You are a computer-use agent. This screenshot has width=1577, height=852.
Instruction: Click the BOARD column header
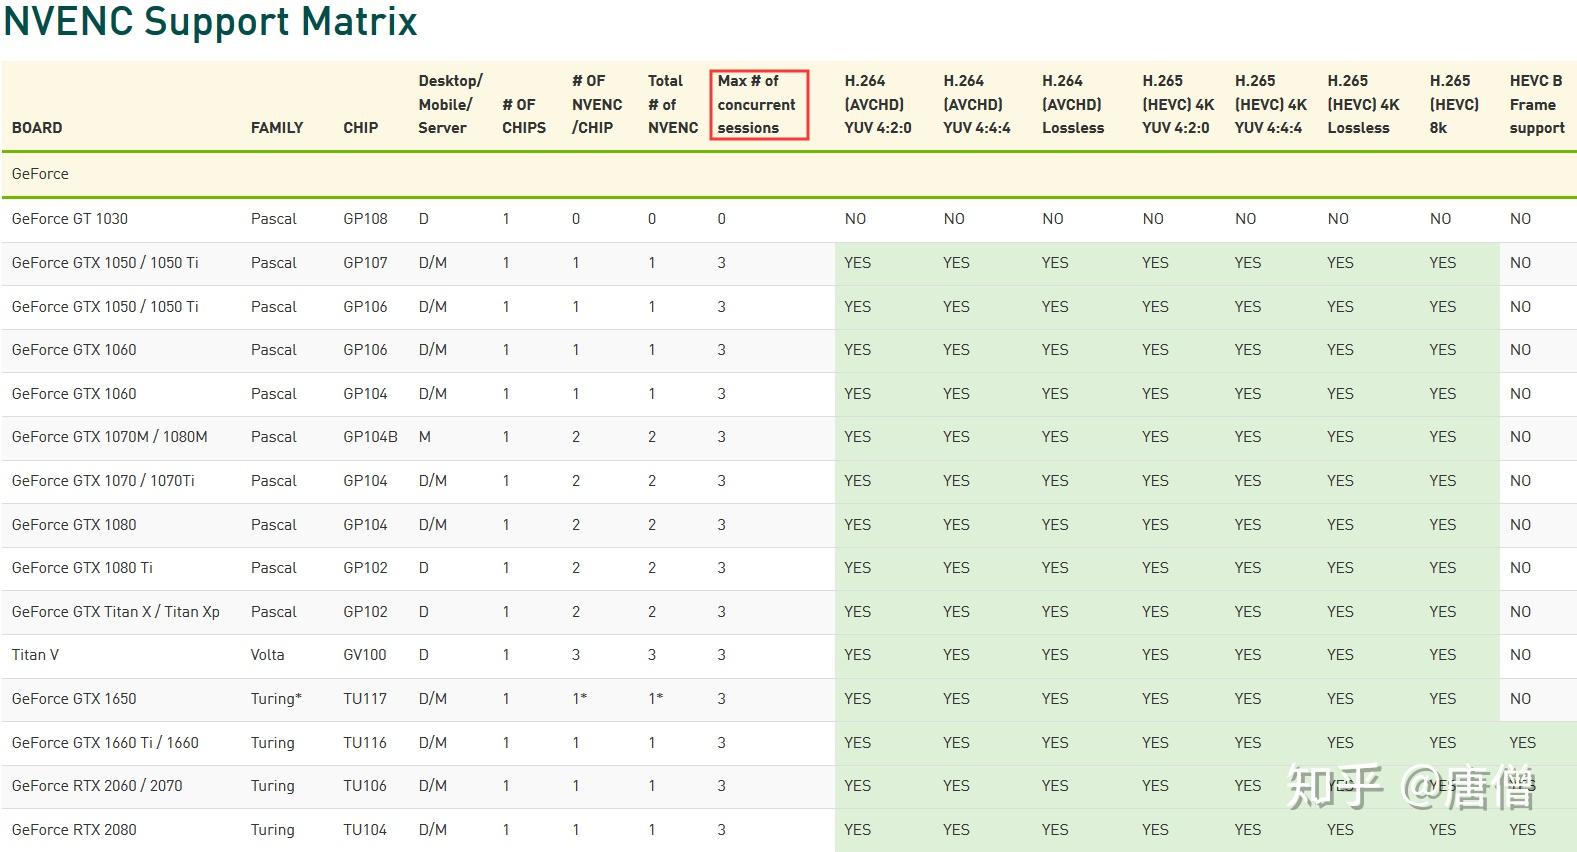(37, 128)
